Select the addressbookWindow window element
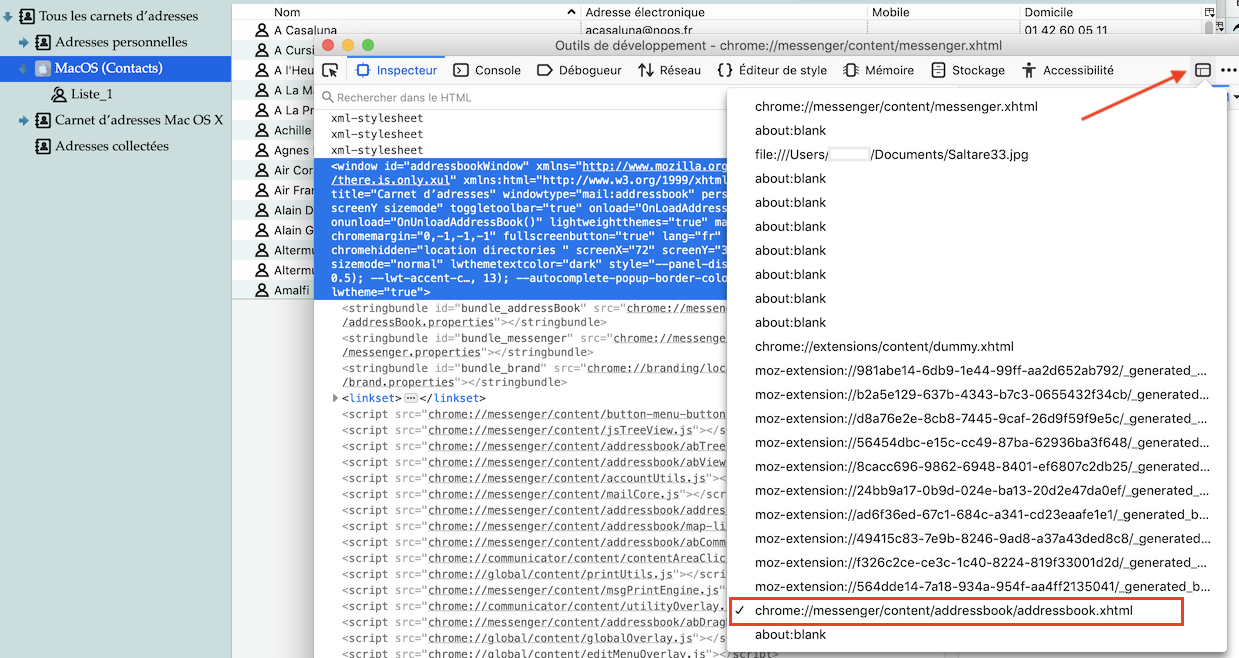This screenshot has height=658, width=1239. click(522, 229)
